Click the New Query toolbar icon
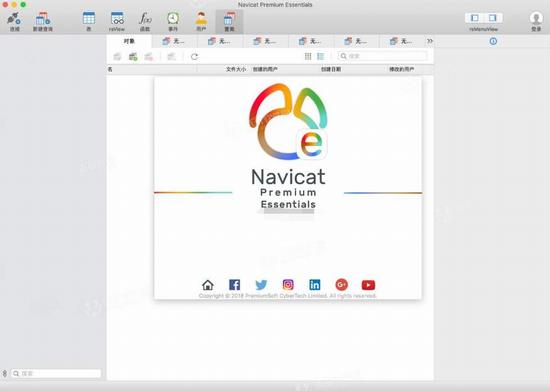The height and width of the screenshot is (391, 550). coord(43,19)
